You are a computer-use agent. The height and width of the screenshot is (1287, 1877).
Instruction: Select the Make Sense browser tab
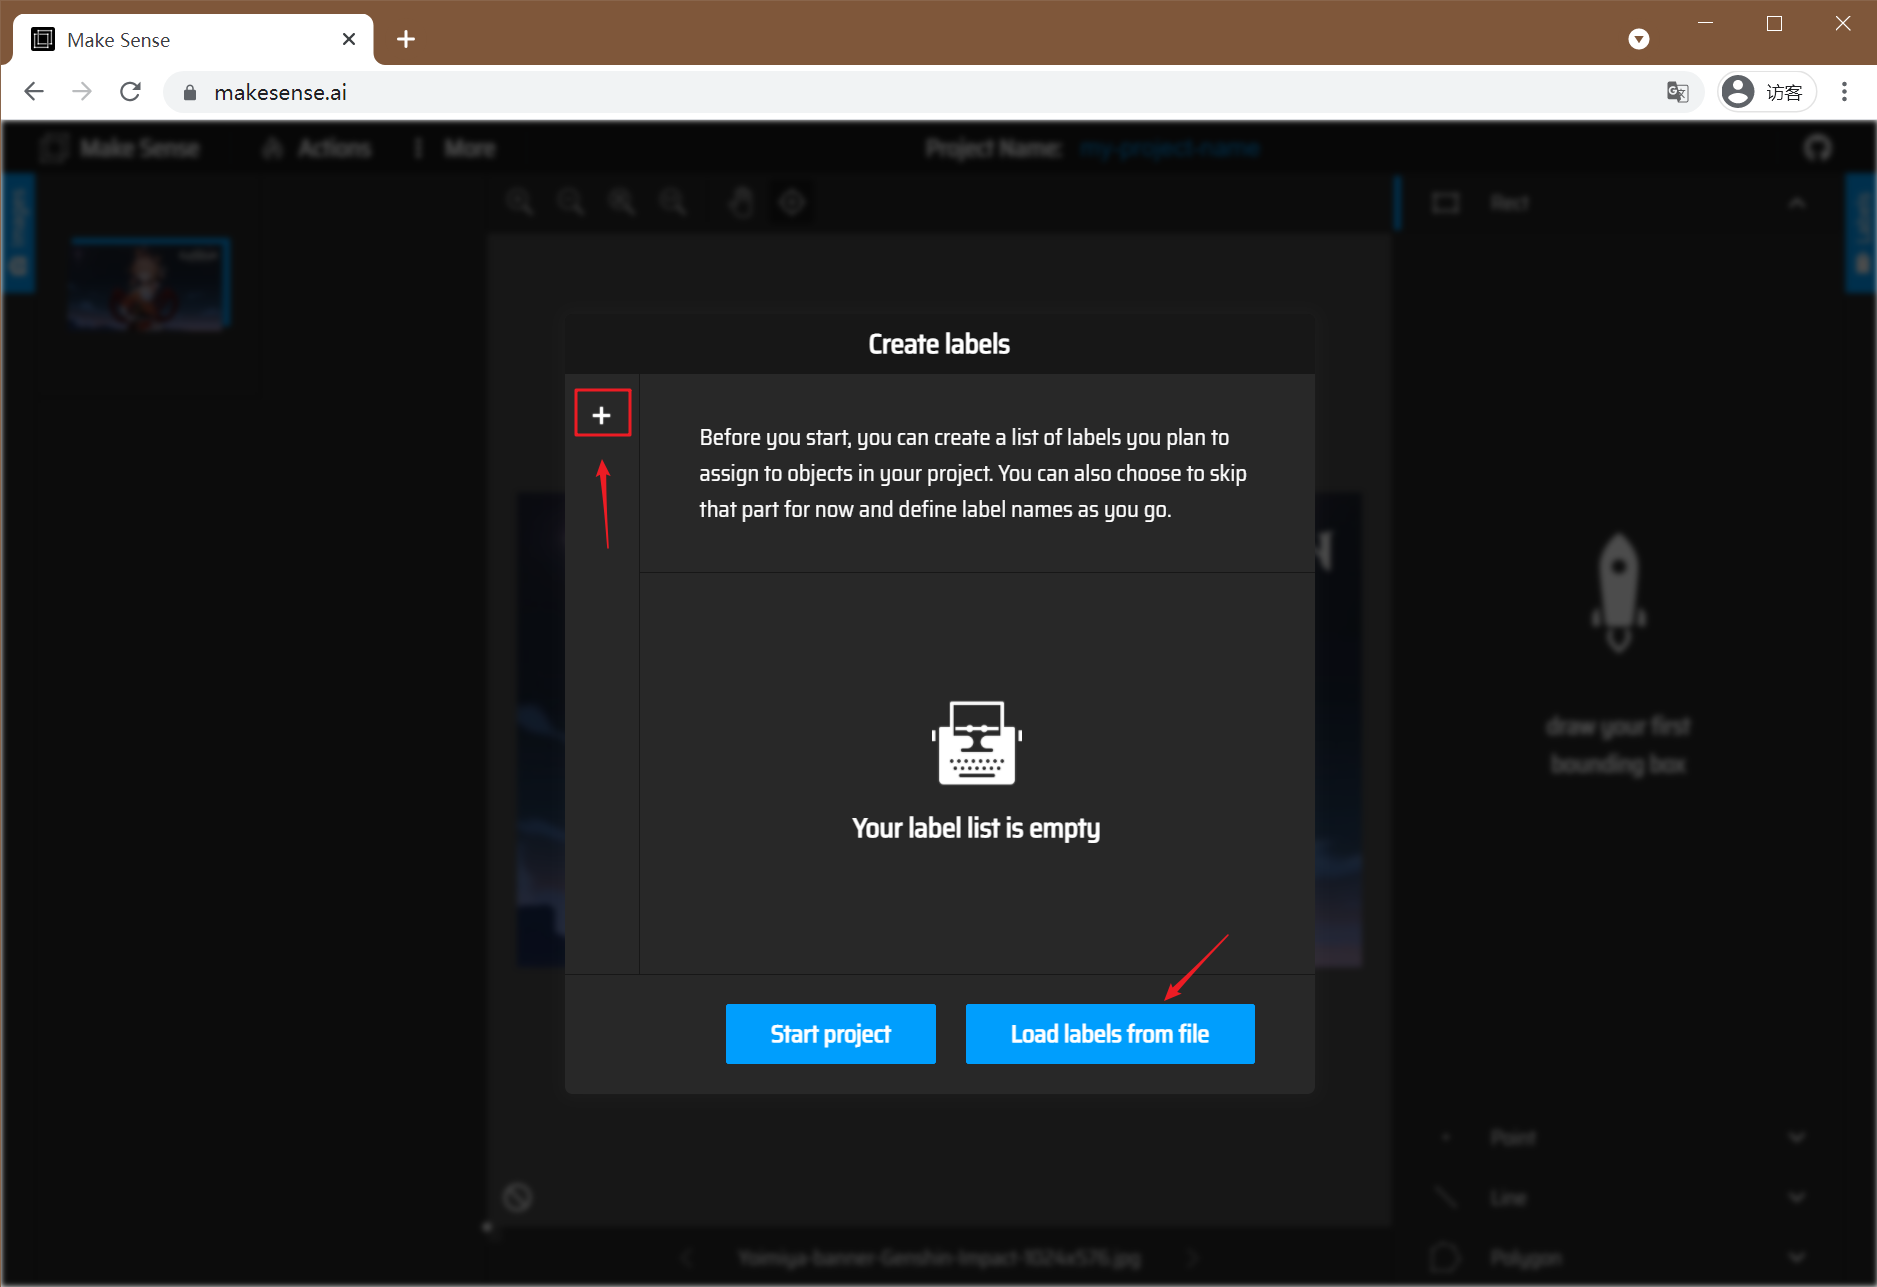[x=194, y=39]
